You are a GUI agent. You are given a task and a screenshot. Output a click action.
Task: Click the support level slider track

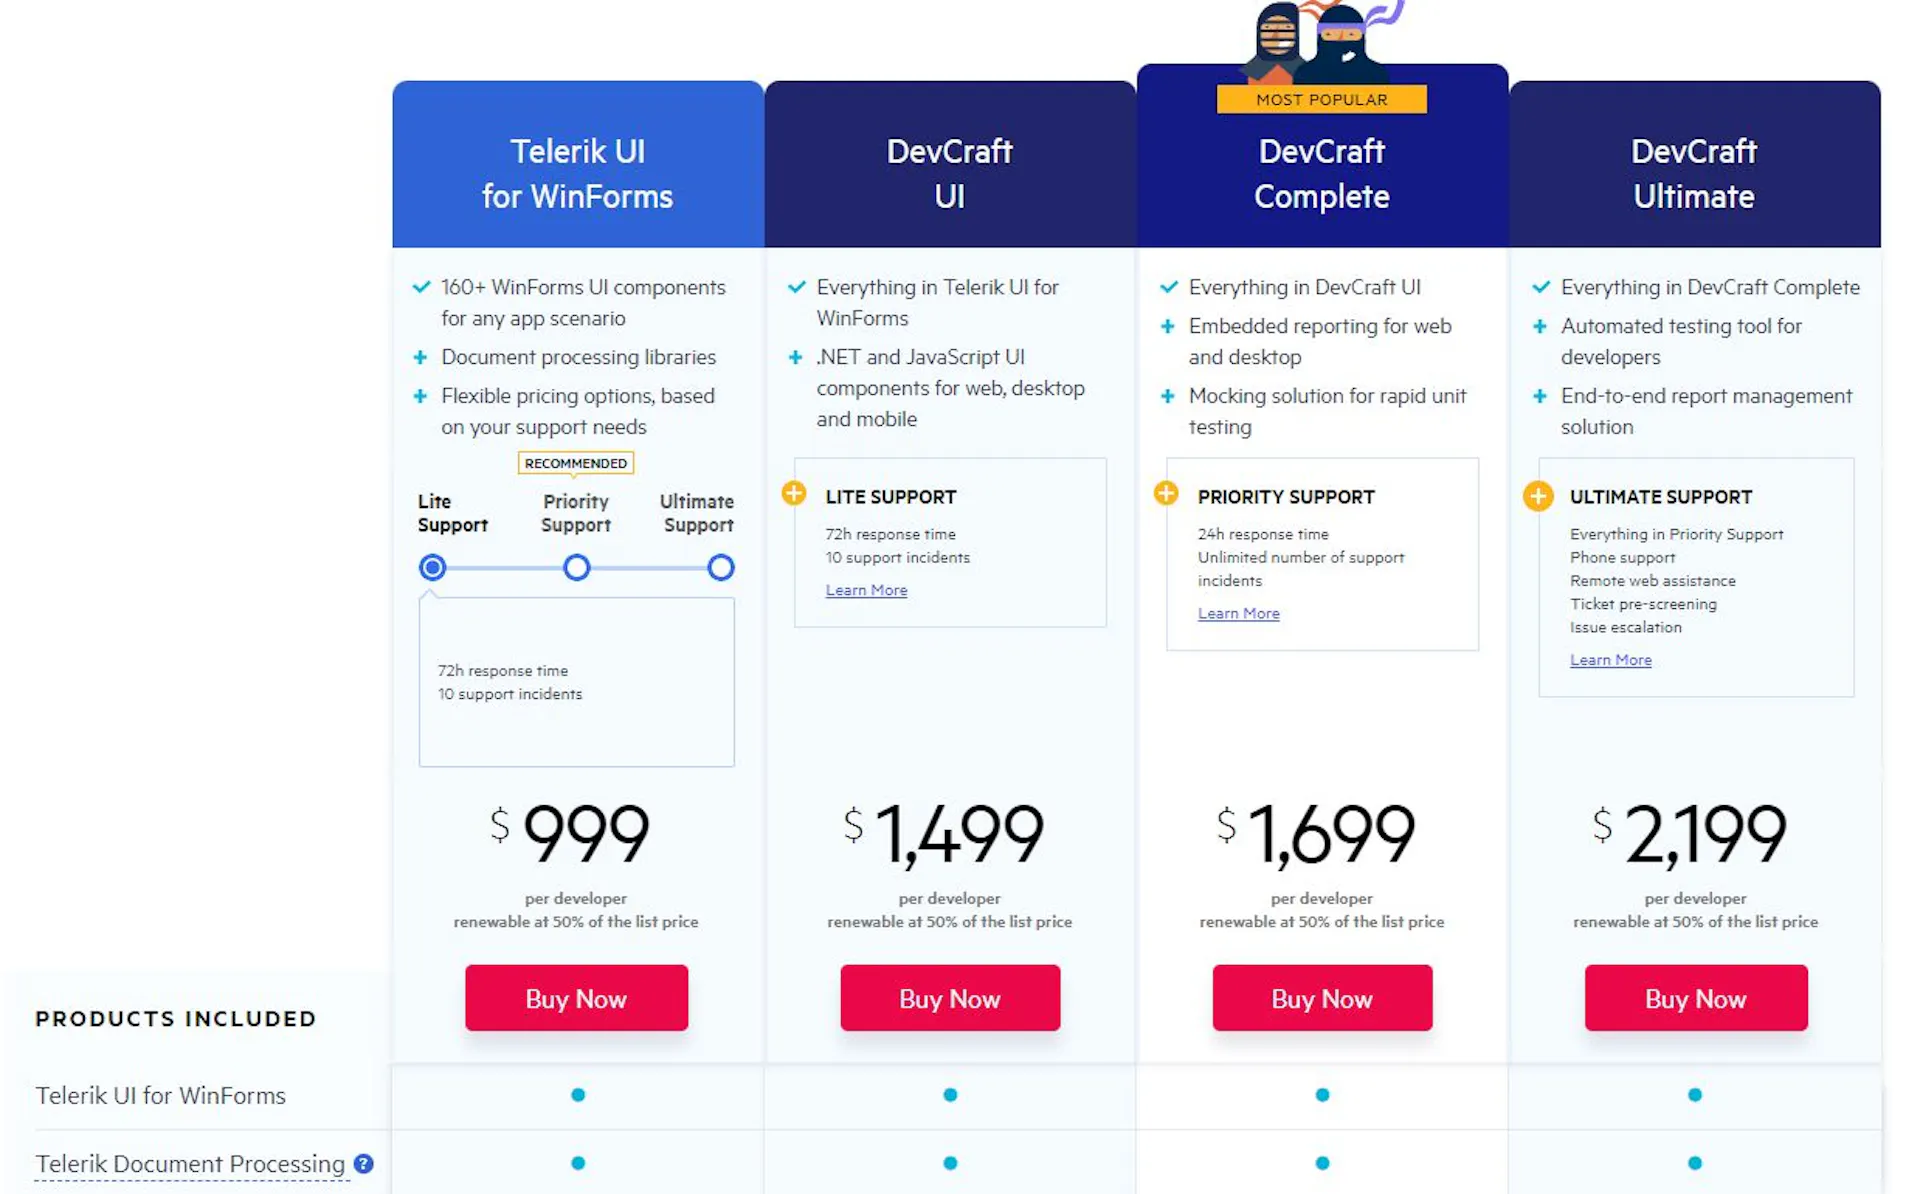(x=649, y=568)
